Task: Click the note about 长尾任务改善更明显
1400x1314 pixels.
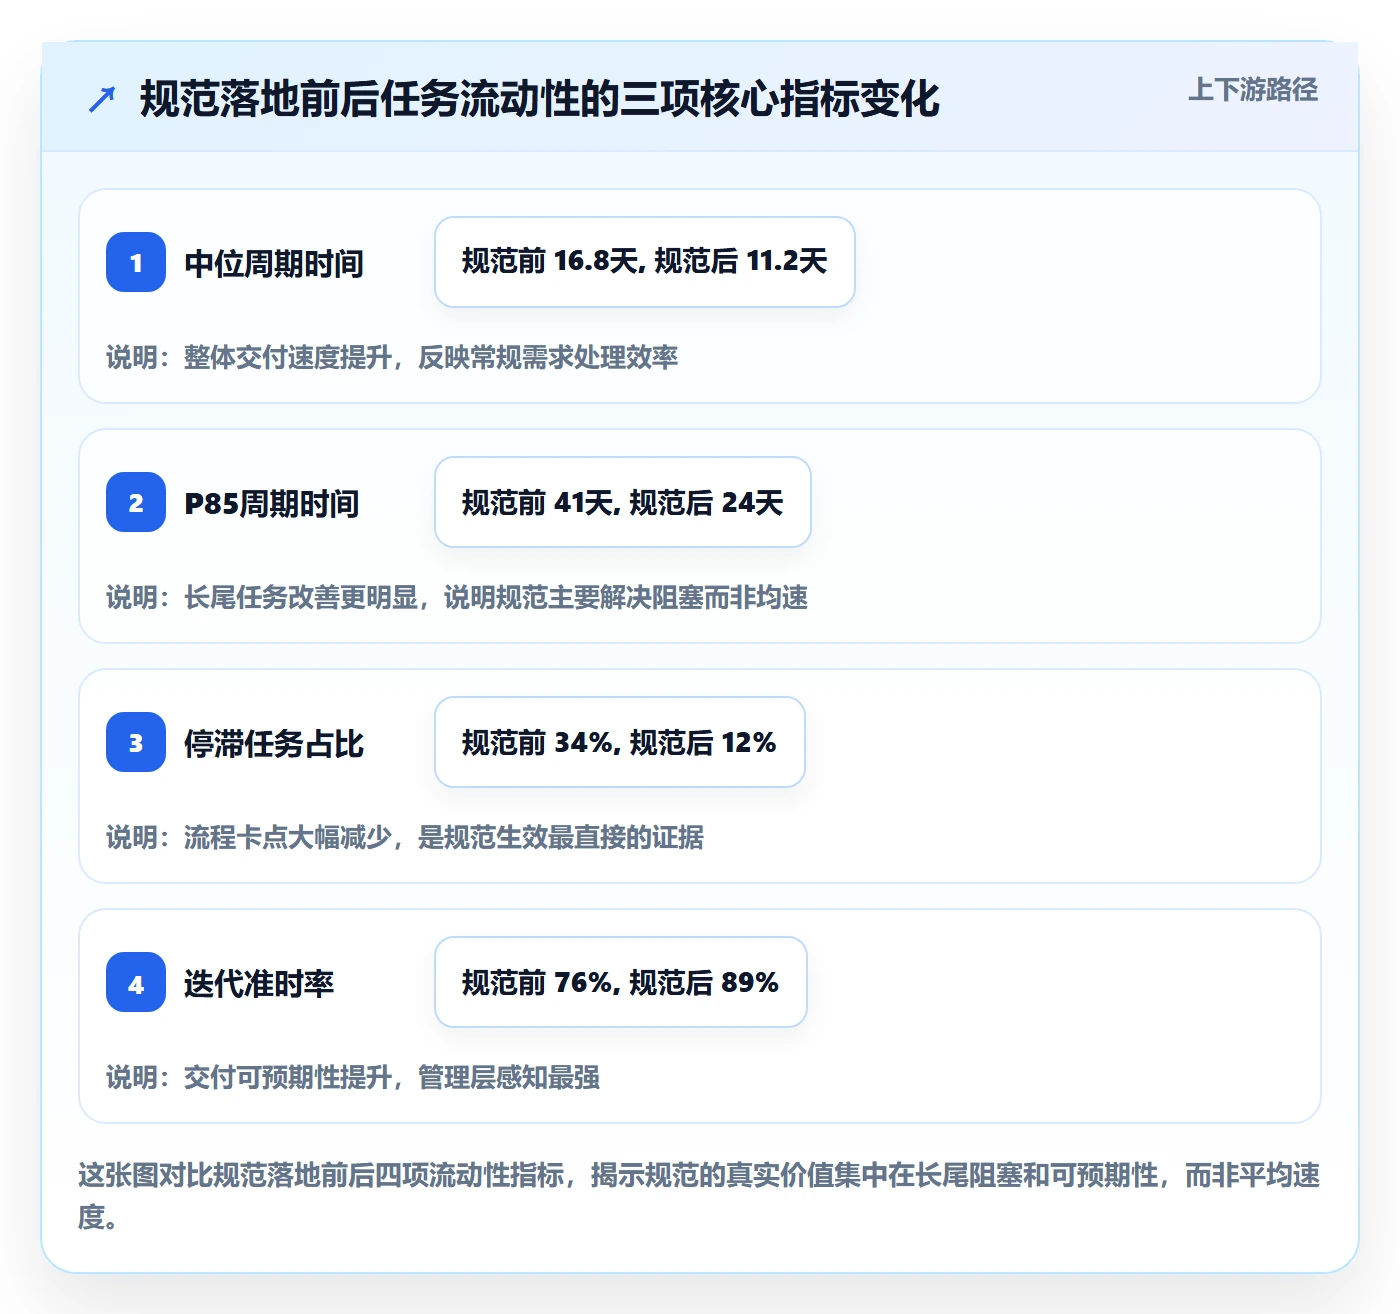Action: tap(457, 597)
